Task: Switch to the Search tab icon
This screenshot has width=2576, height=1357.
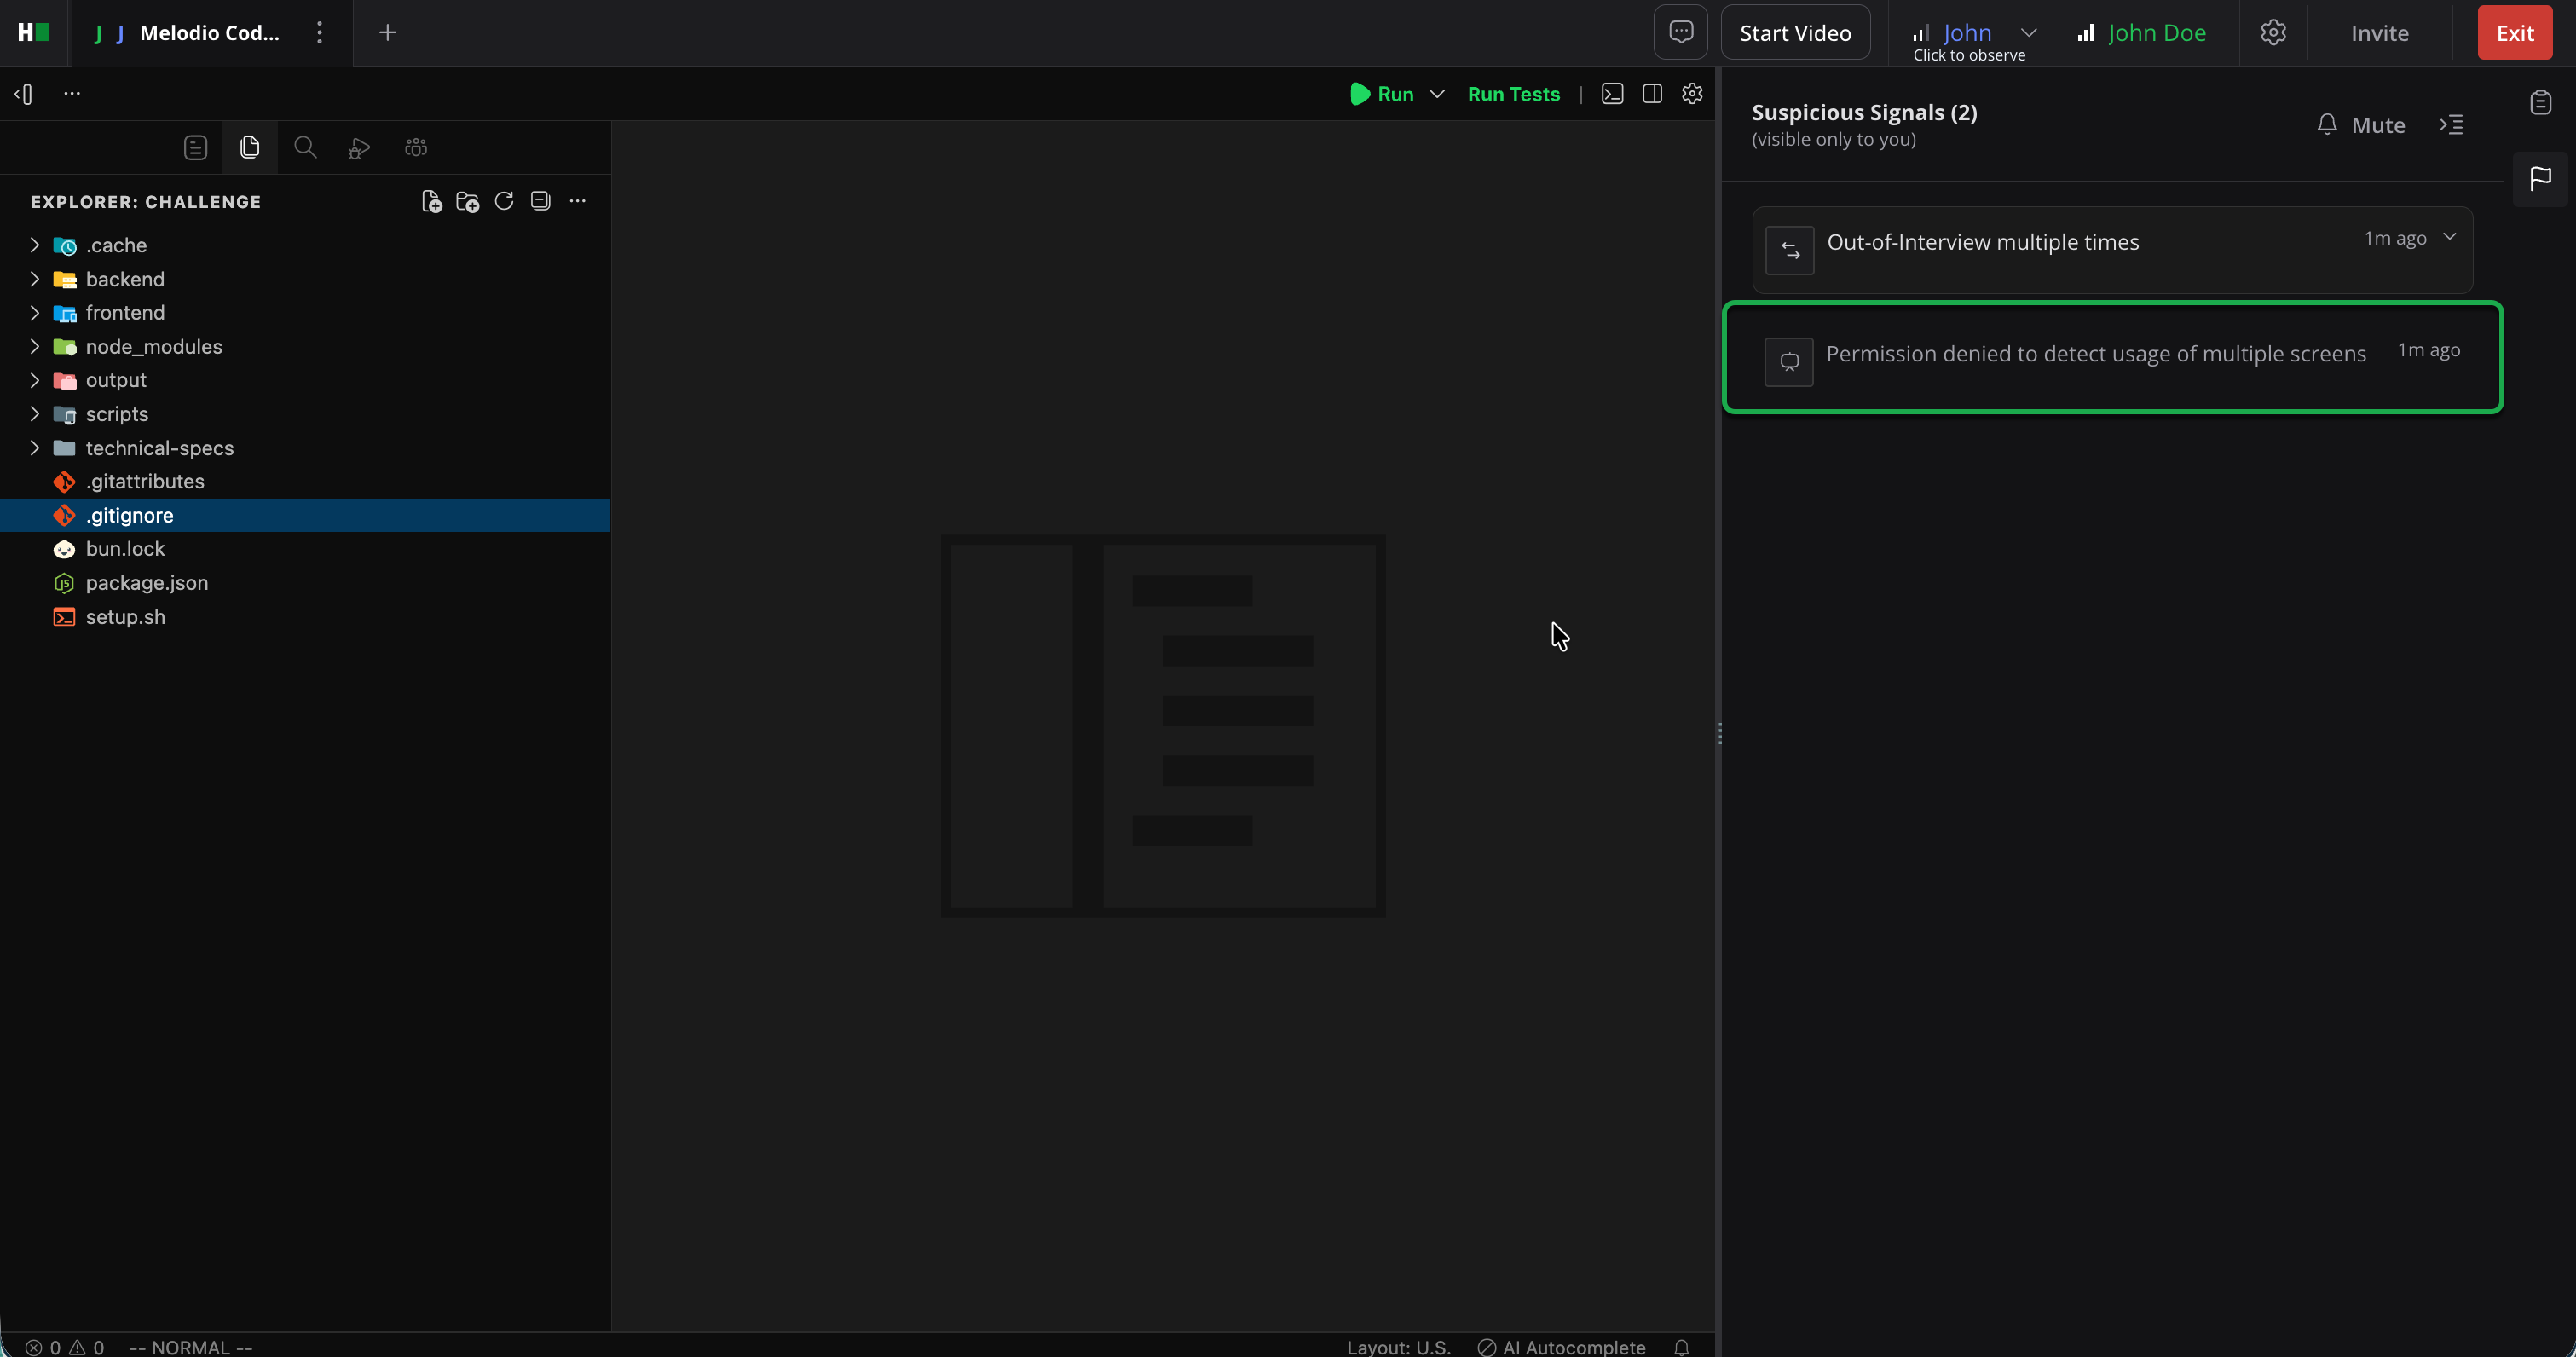Action: (305, 148)
